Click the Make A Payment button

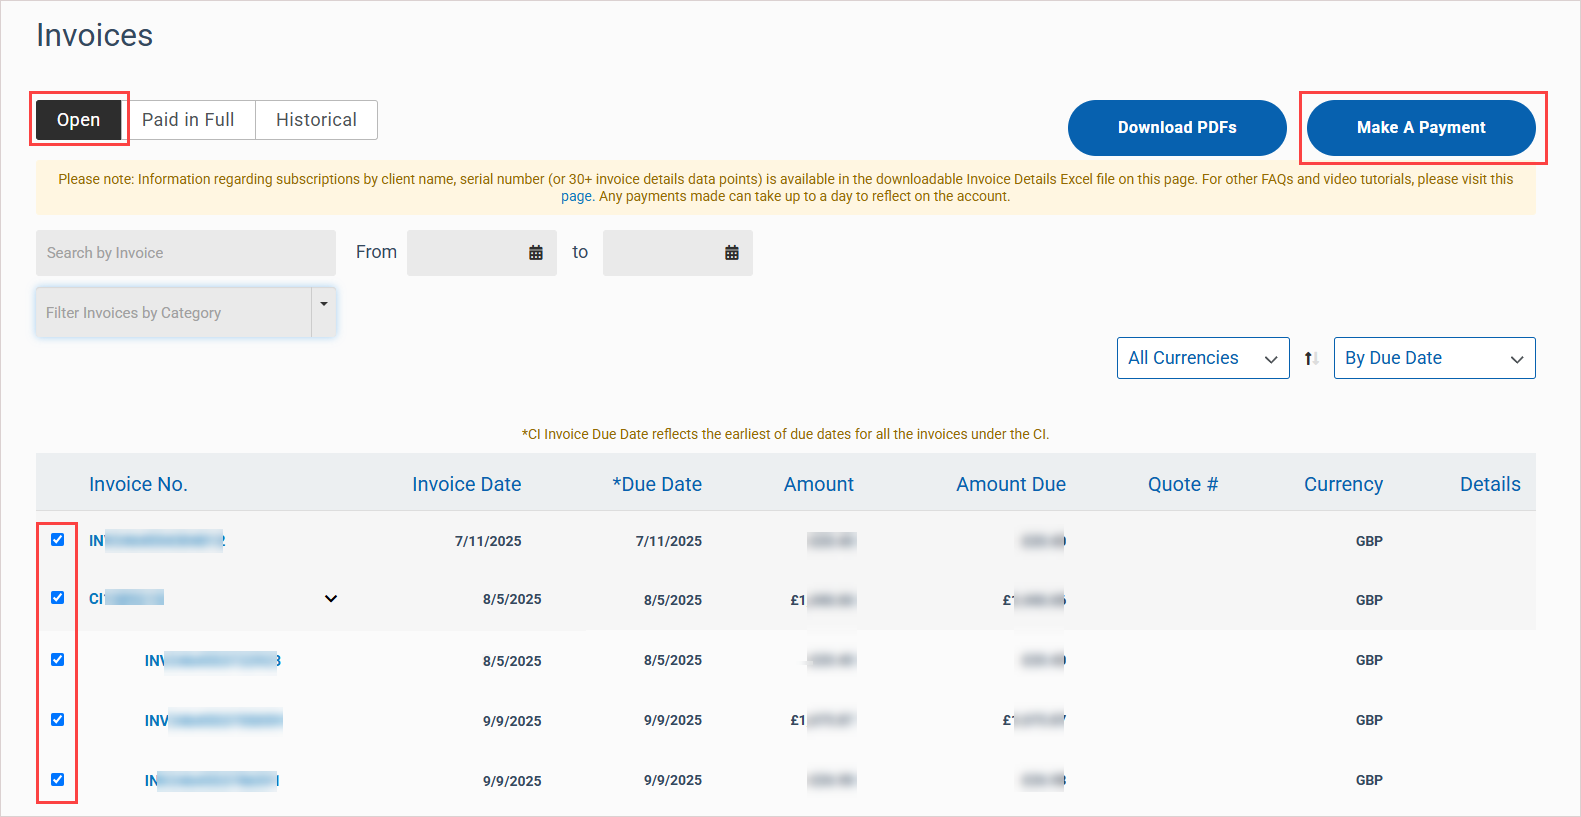1420,128
